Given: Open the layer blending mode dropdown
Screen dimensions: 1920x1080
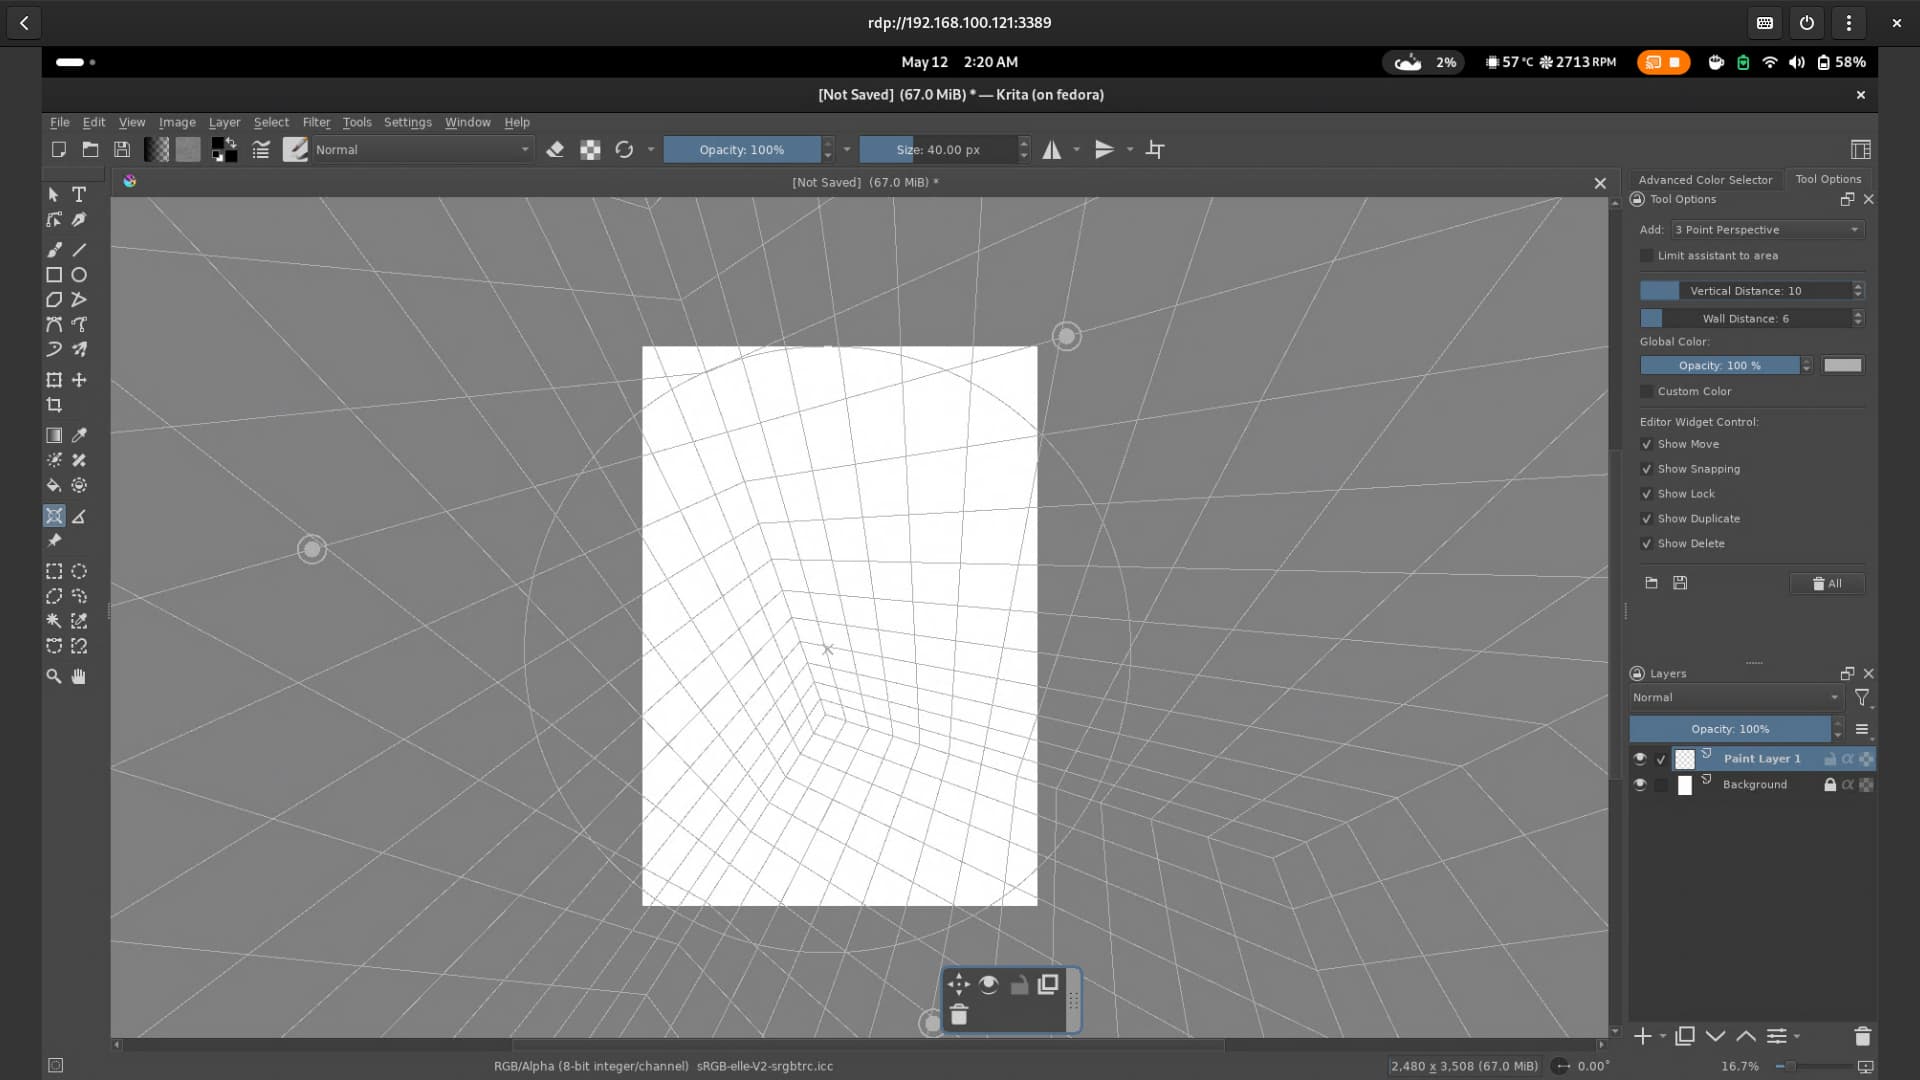Looking at the screenshot, I should pyautogui.click(x=1735, y=698).
